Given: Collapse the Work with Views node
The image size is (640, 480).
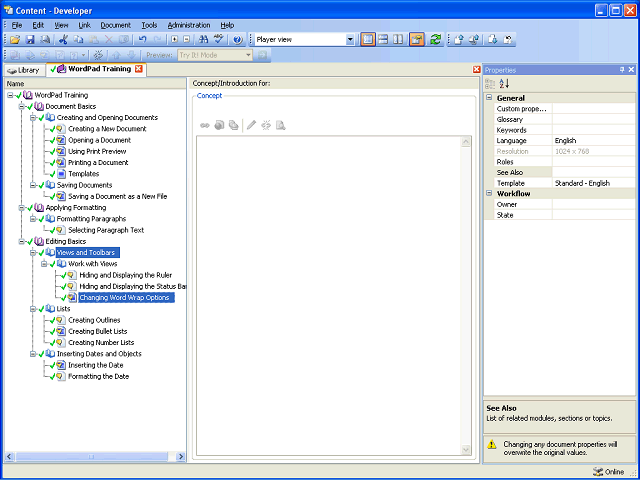Looking at the screenshot, I should click(x=44, y=264).
